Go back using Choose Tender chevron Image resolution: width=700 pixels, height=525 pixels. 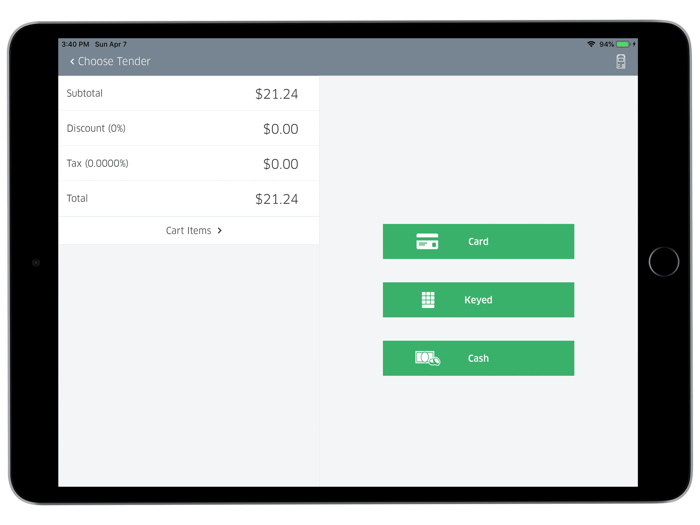pyautogui.click(x=72, y=62)
